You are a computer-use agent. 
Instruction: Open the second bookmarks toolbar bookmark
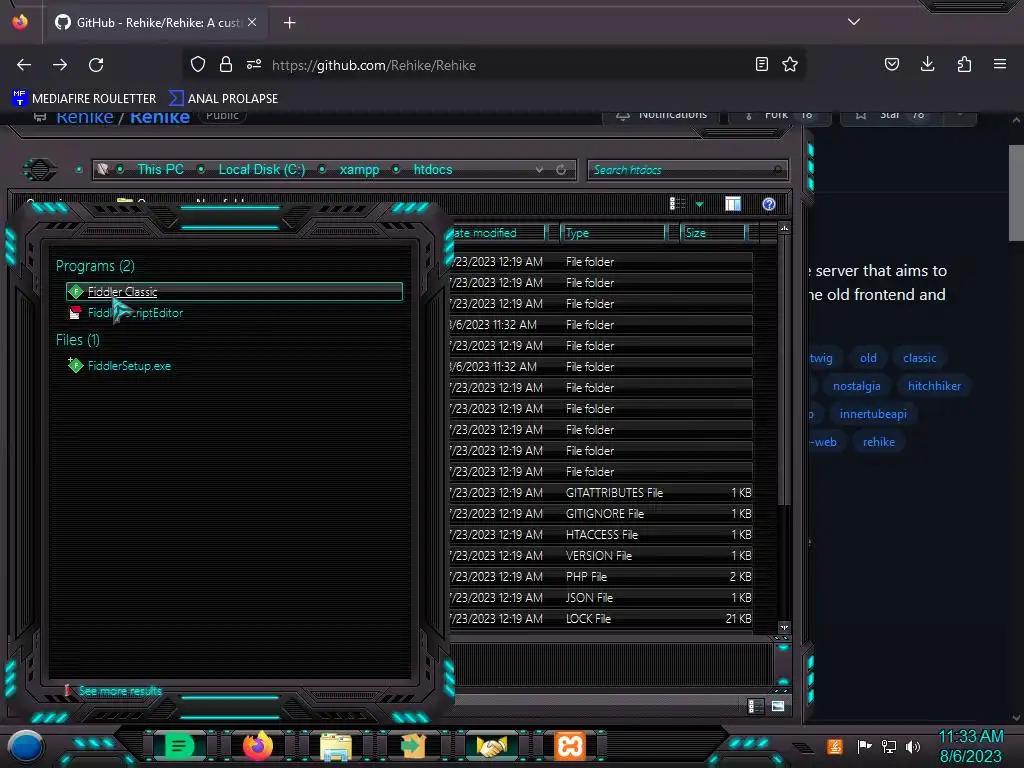click(x=223, y=99)
